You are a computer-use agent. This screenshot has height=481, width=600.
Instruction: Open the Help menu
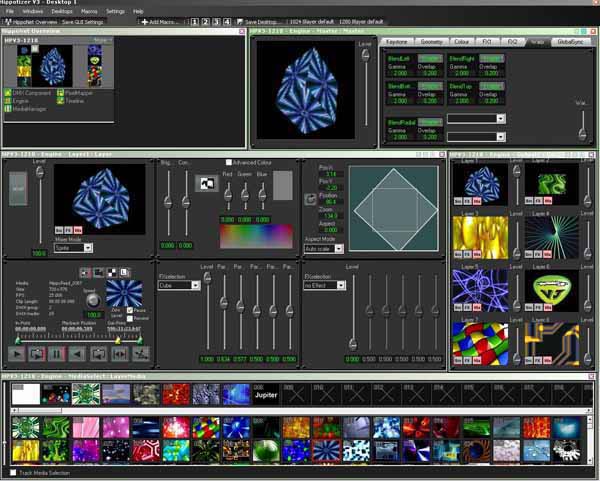point(138,11)
